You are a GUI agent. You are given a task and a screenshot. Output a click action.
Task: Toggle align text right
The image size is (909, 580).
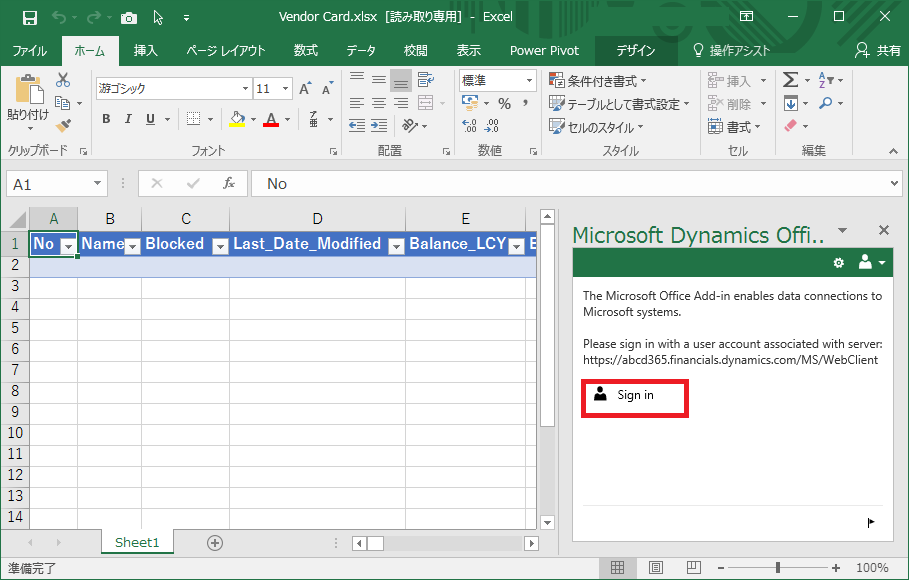(x=401, y=103)
